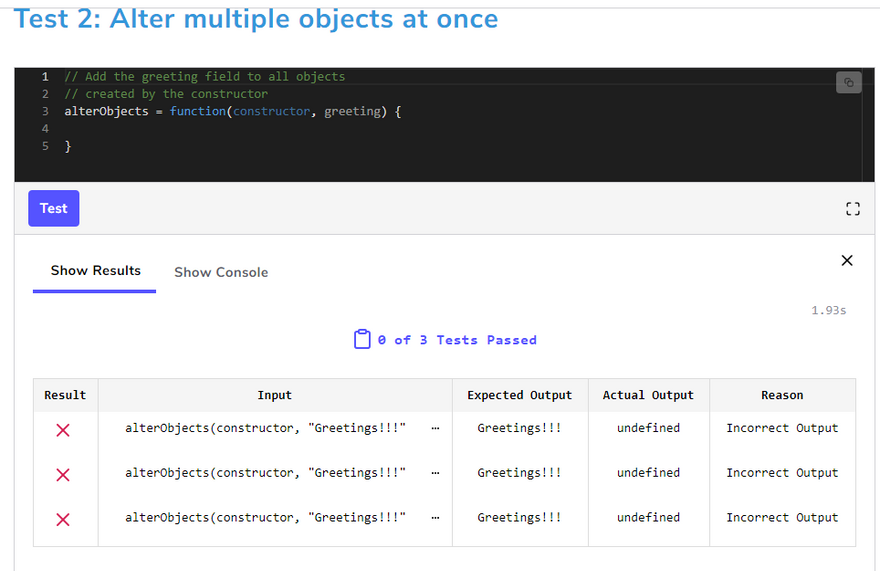Run the code with the Test button

[x=53, y=208]
